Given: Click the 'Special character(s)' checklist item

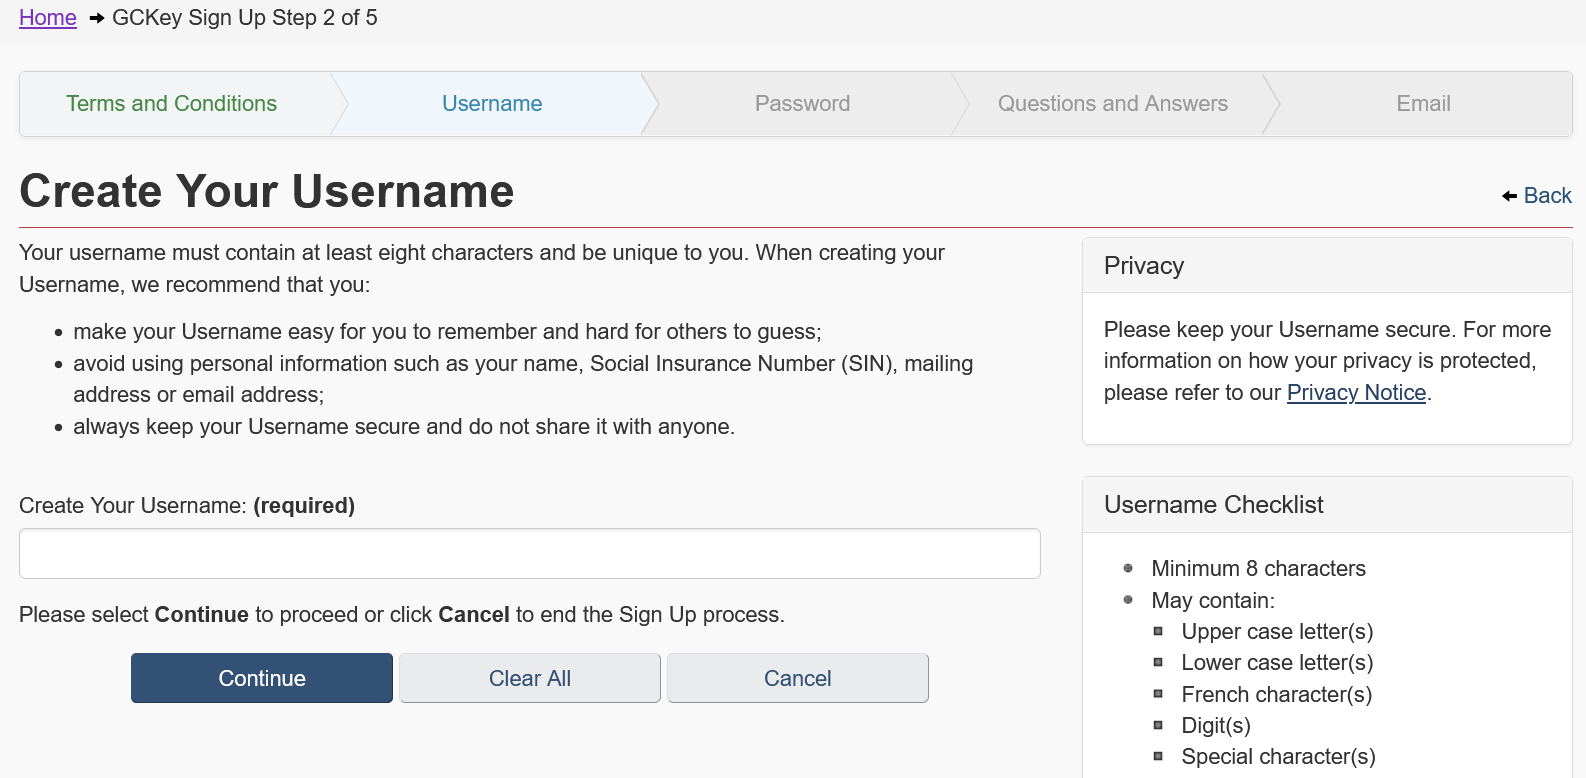Looking at the screenshot, I should [1278, 757].
